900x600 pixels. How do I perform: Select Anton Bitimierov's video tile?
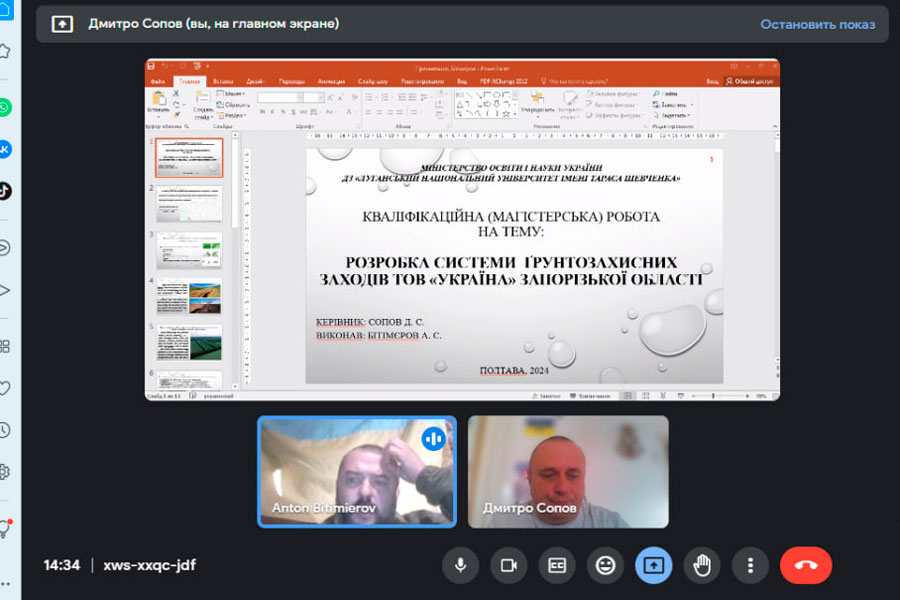[x=357, y=471]
